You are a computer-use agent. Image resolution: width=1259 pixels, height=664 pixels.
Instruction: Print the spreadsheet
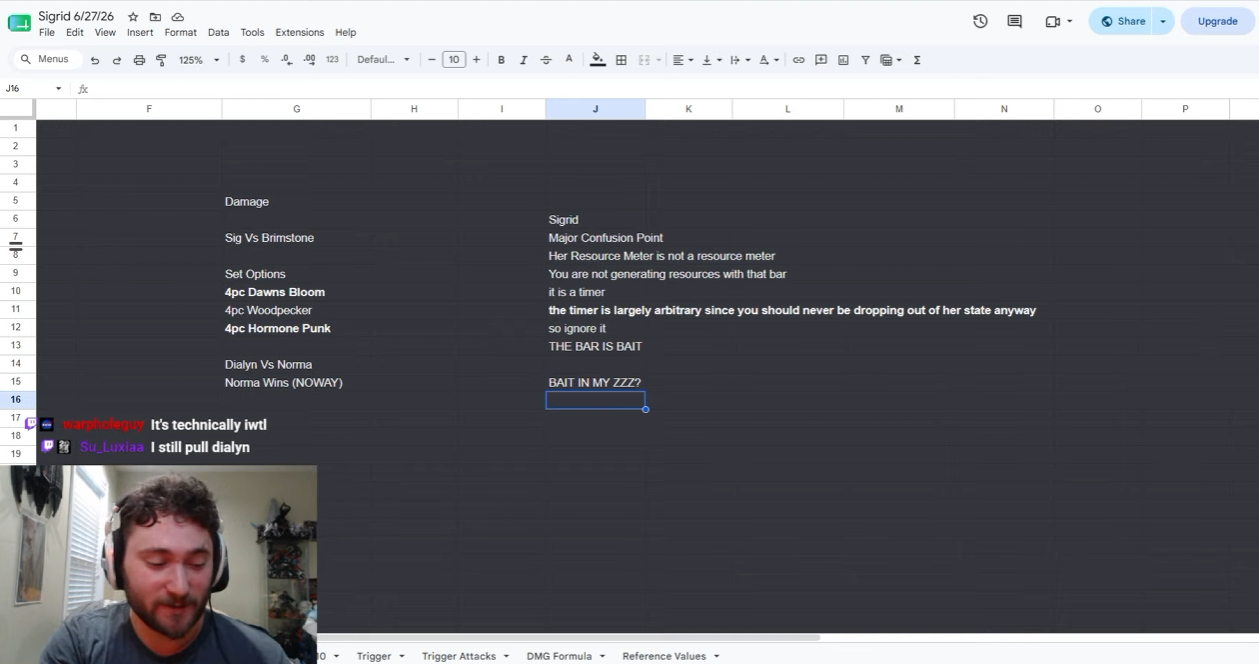tap(139, 60)
